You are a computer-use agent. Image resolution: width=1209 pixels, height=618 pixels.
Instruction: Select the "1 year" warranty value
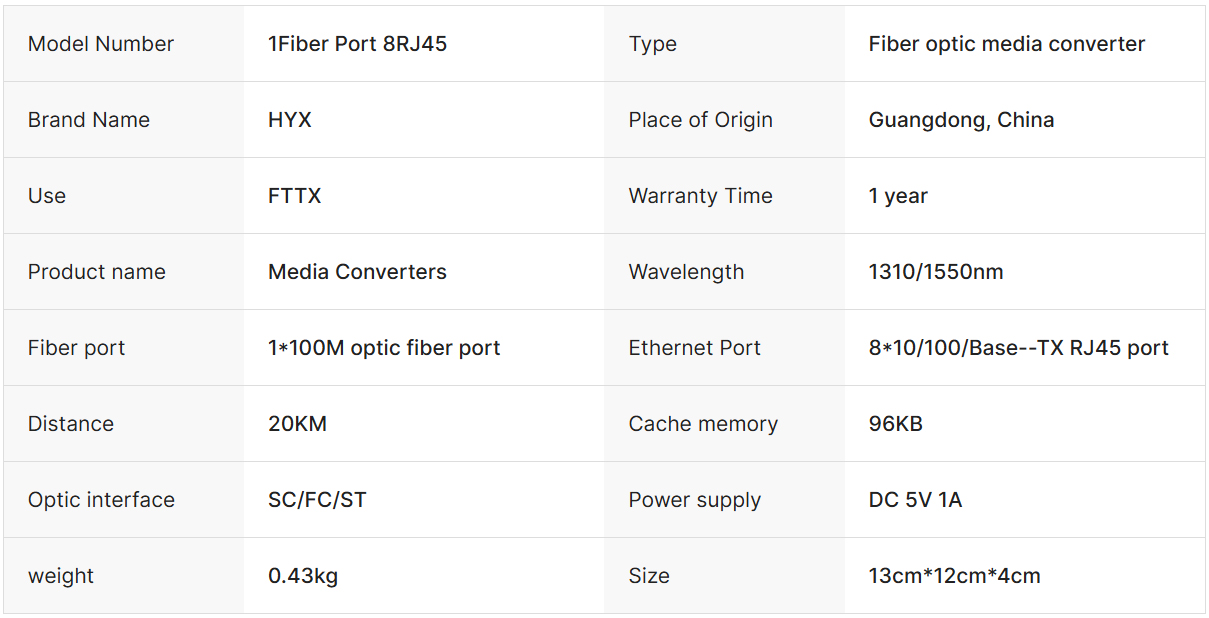[898, 196]
